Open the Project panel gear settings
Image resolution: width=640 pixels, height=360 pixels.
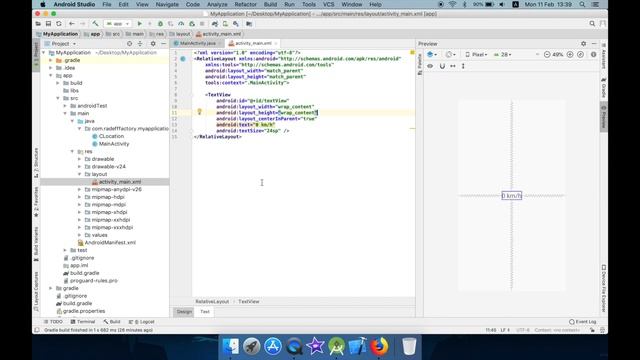pos(153,44)
